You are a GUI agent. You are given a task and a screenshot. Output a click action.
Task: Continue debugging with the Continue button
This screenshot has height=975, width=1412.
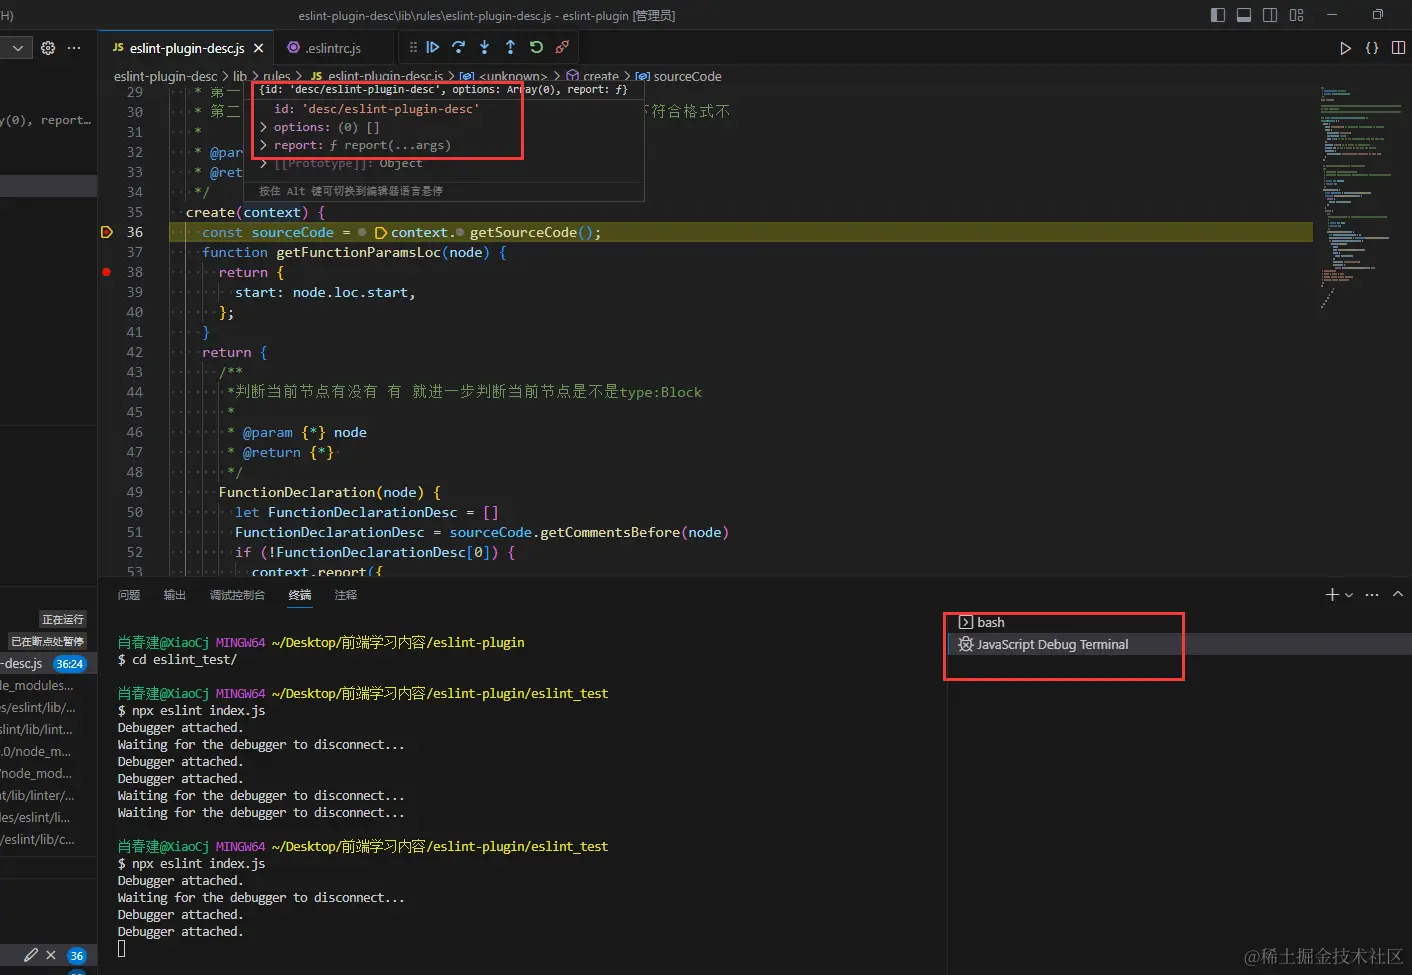[432, 47]
